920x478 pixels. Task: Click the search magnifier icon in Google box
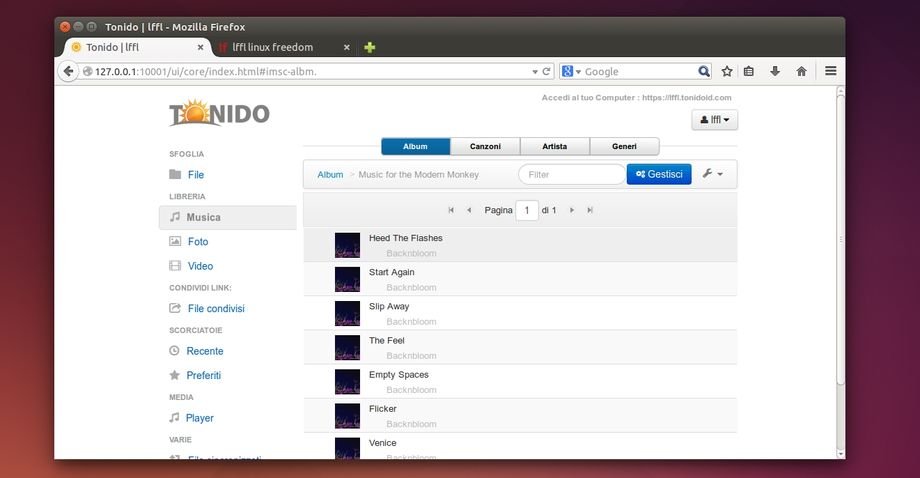click(x=703, y=72)
